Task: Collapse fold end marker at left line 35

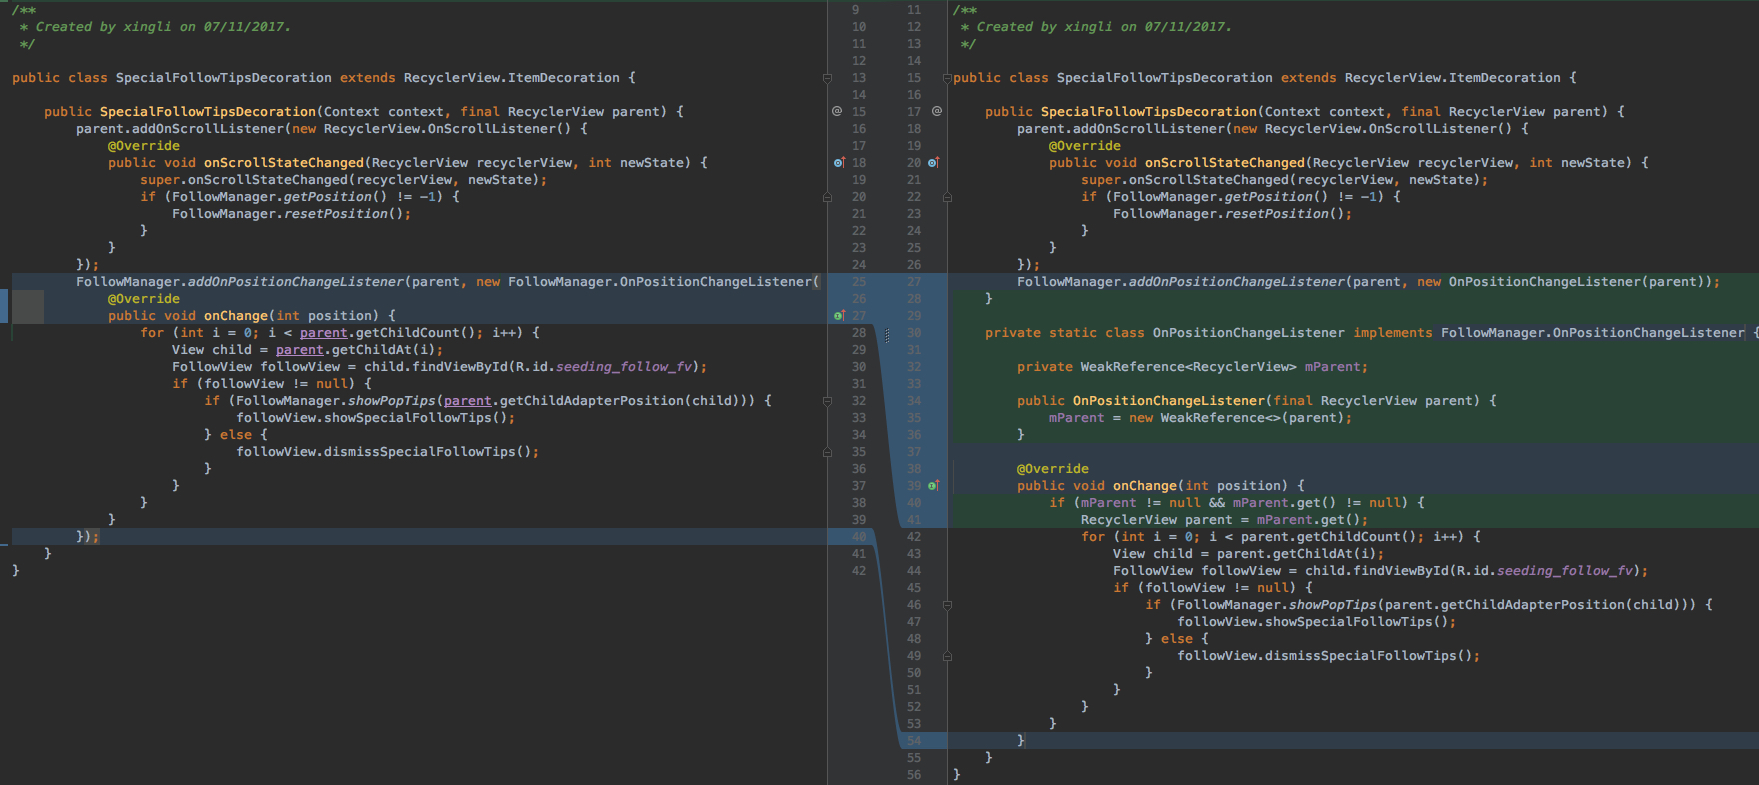Action: tap(827, 452)
